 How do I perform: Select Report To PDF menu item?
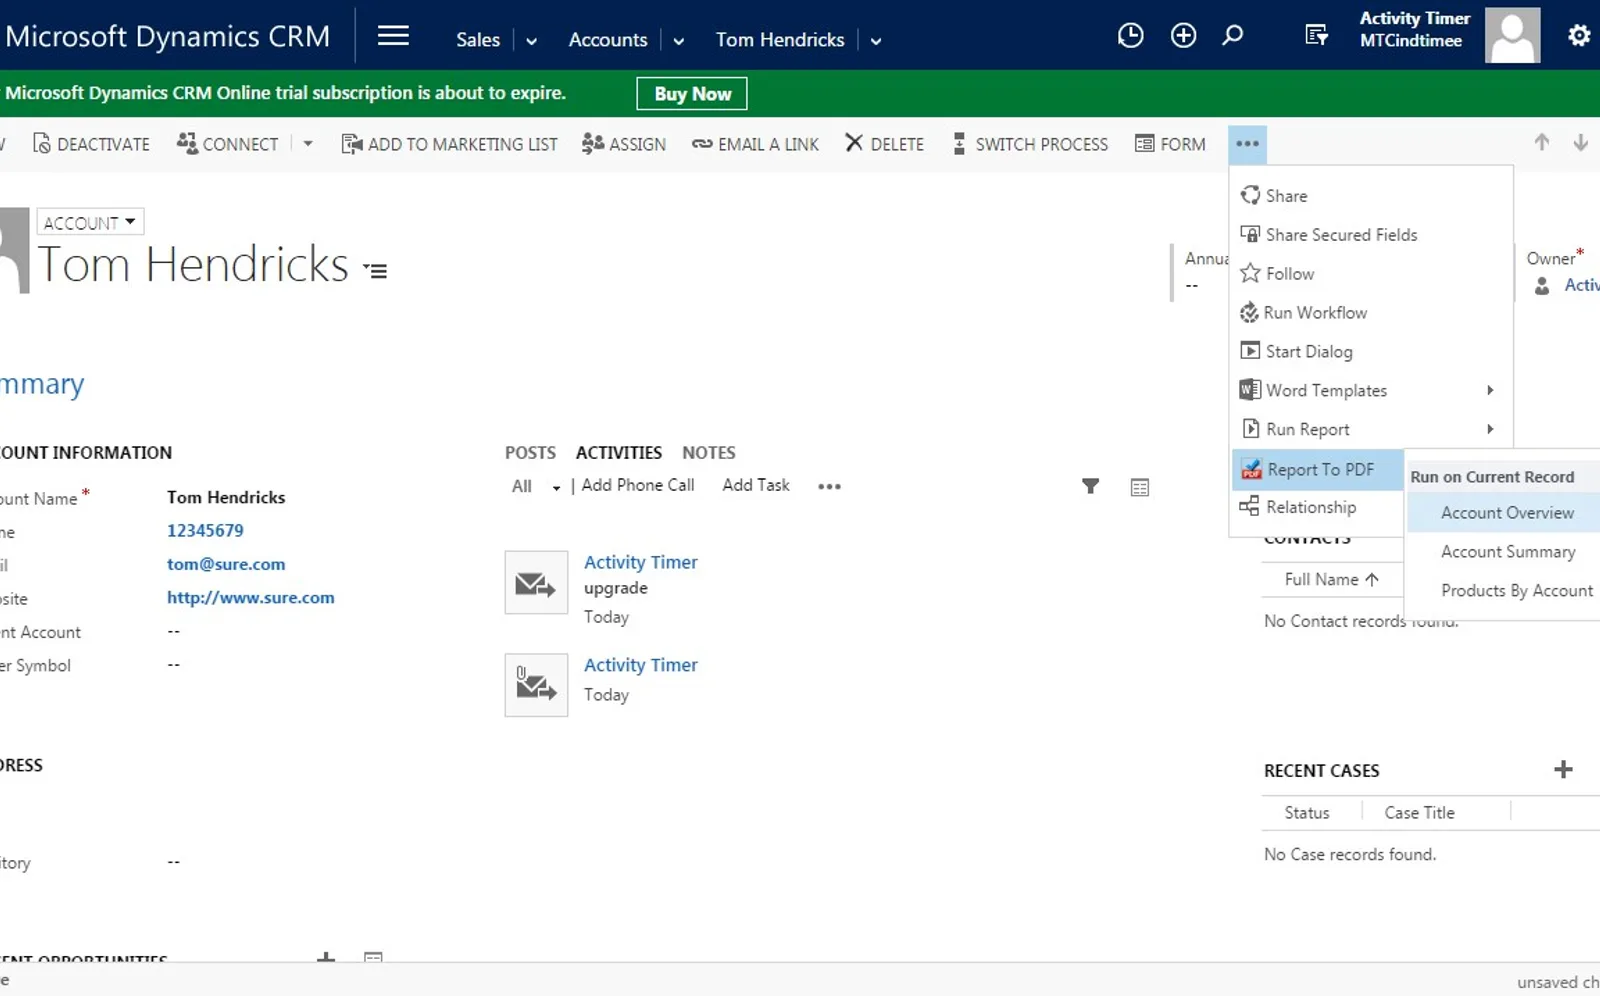click(x=1318, y=470)
